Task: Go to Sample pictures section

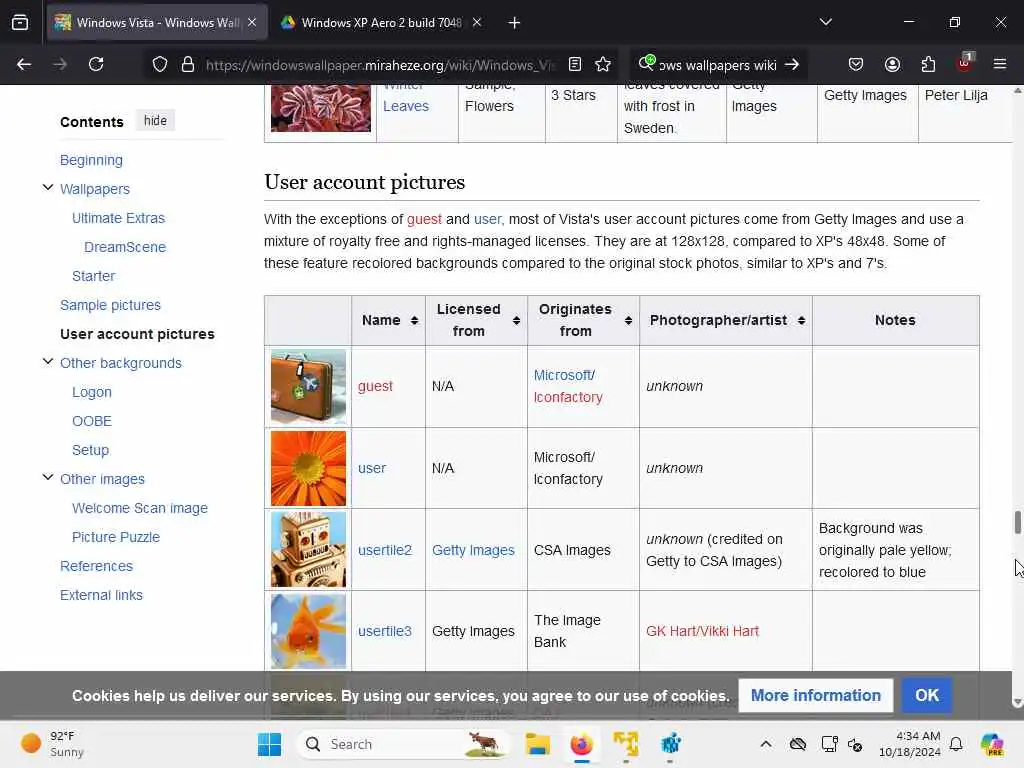Action: click(x=110, y=305)
